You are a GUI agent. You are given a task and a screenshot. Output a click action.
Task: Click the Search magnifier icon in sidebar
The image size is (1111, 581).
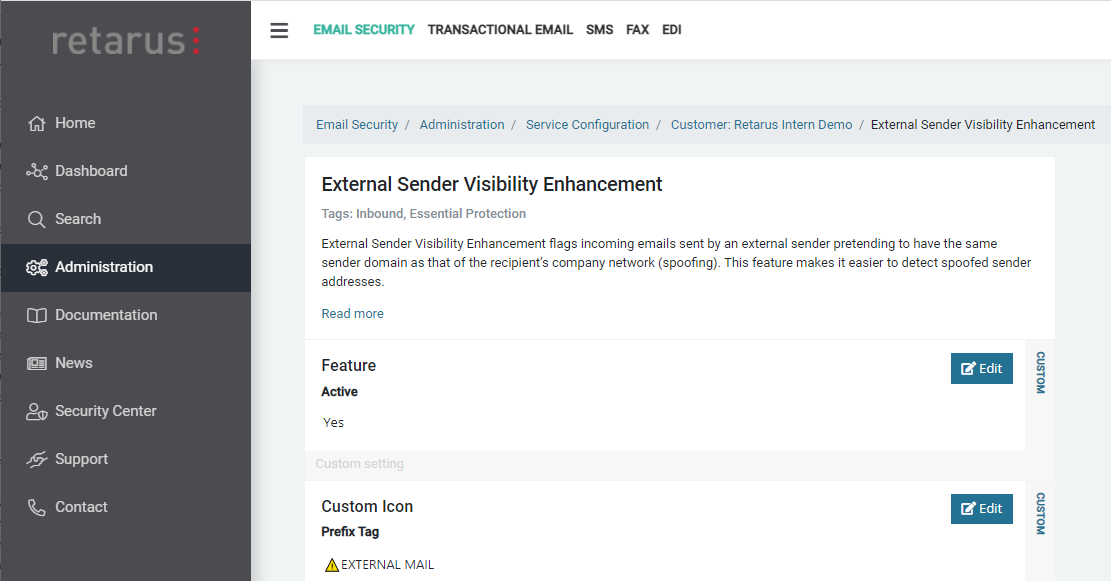coord(37,220)
